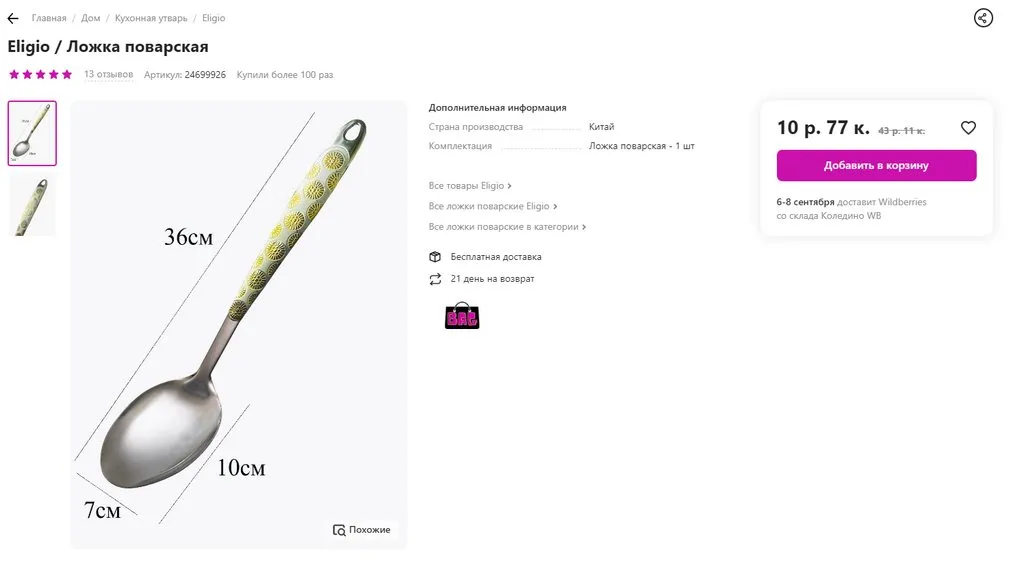Image resolution: width=1024 pixels, height=578 pixels.
Task: Click the five-star rating
Action: 41,75
